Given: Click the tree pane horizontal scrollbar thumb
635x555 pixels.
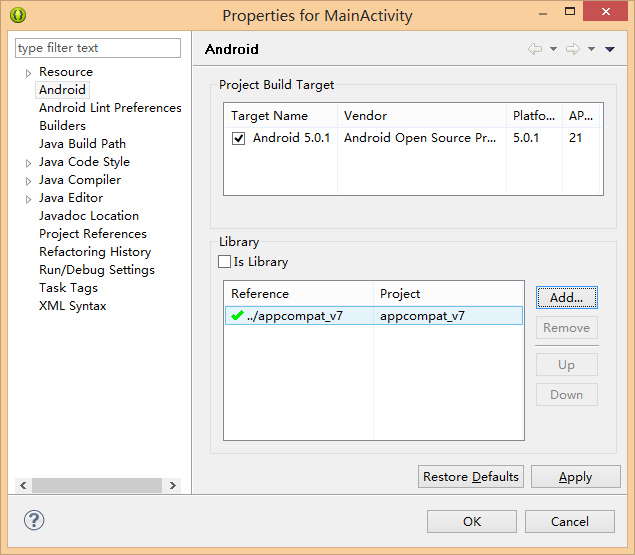Looking at the screenshot, I should tap(97, 485).
